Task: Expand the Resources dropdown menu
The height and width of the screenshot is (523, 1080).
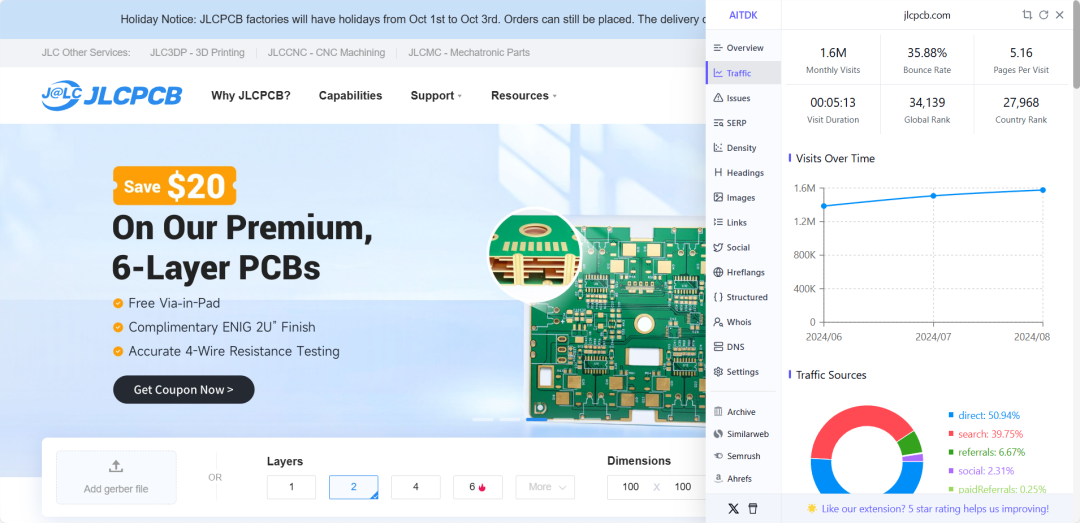Action: point(523,95)
